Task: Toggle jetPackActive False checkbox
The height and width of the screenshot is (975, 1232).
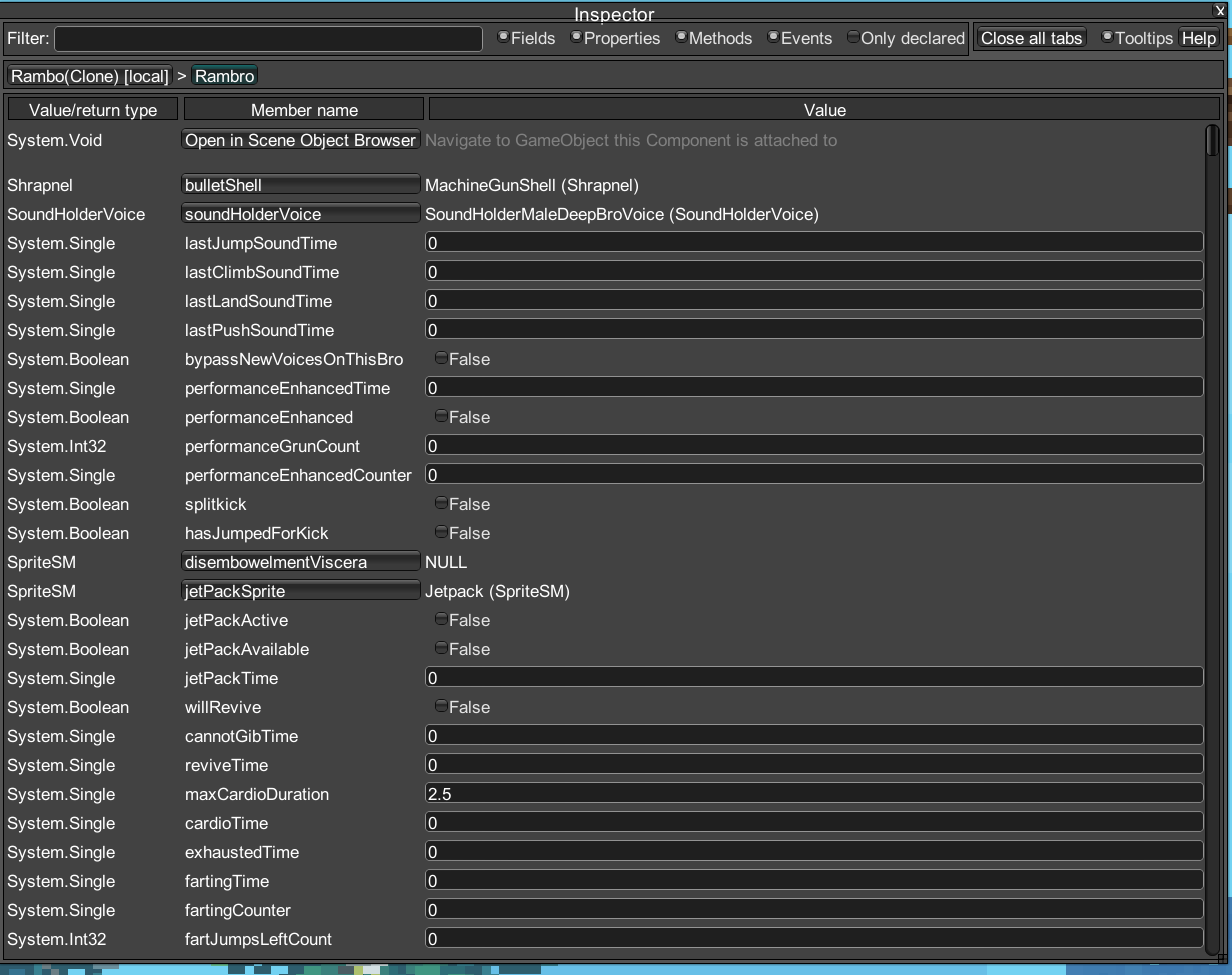Action: tap(441, 619)
